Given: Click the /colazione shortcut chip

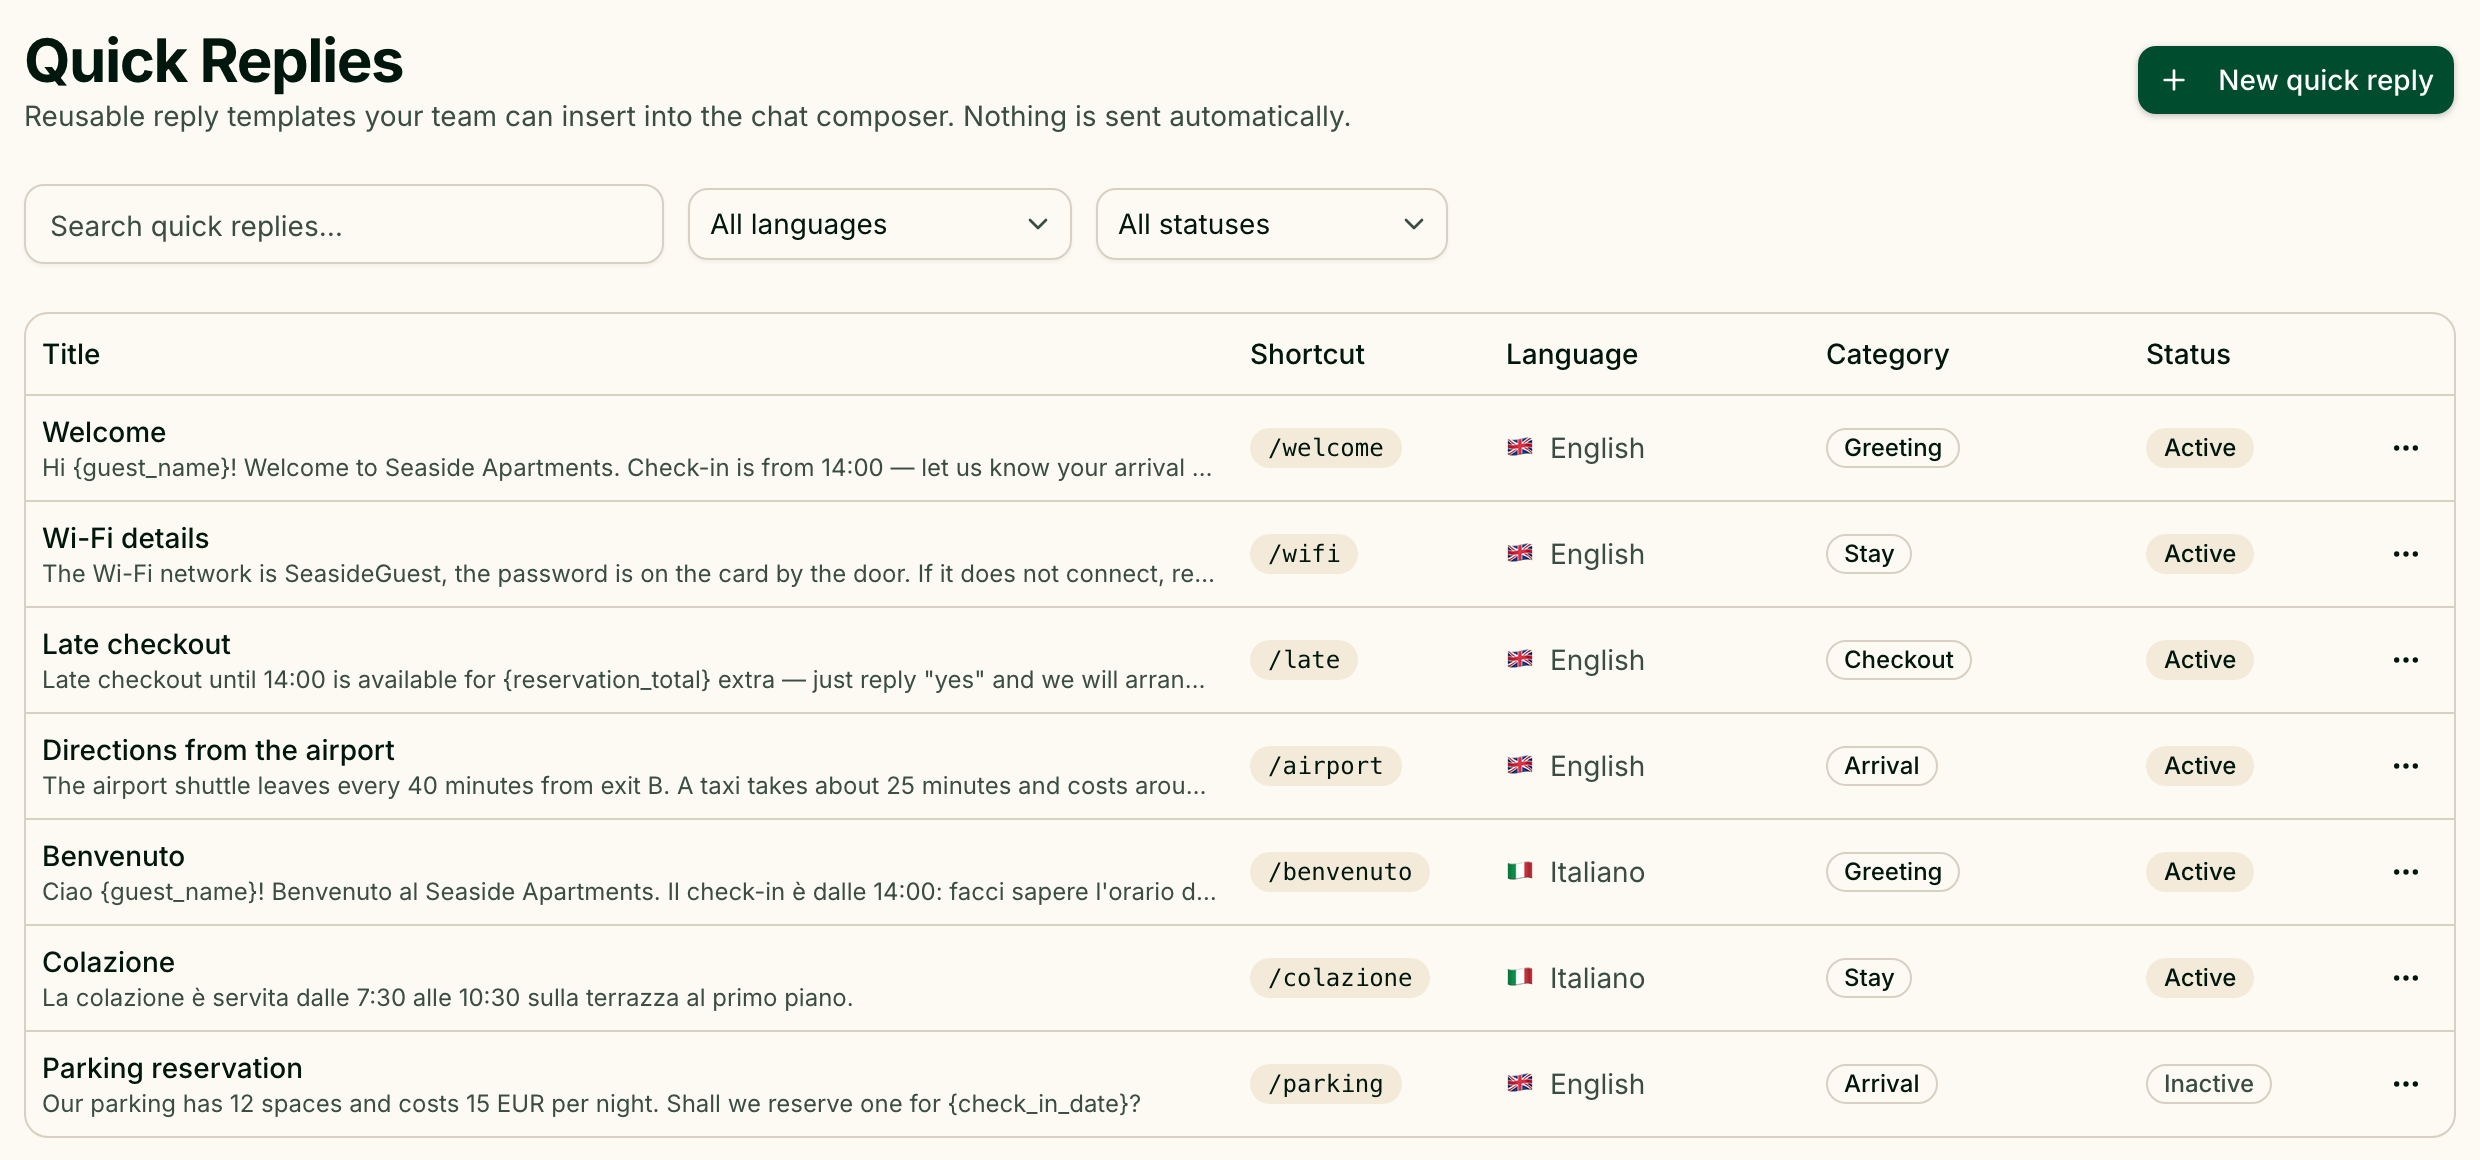Looking at the screenshot, I should (1340, 978).
